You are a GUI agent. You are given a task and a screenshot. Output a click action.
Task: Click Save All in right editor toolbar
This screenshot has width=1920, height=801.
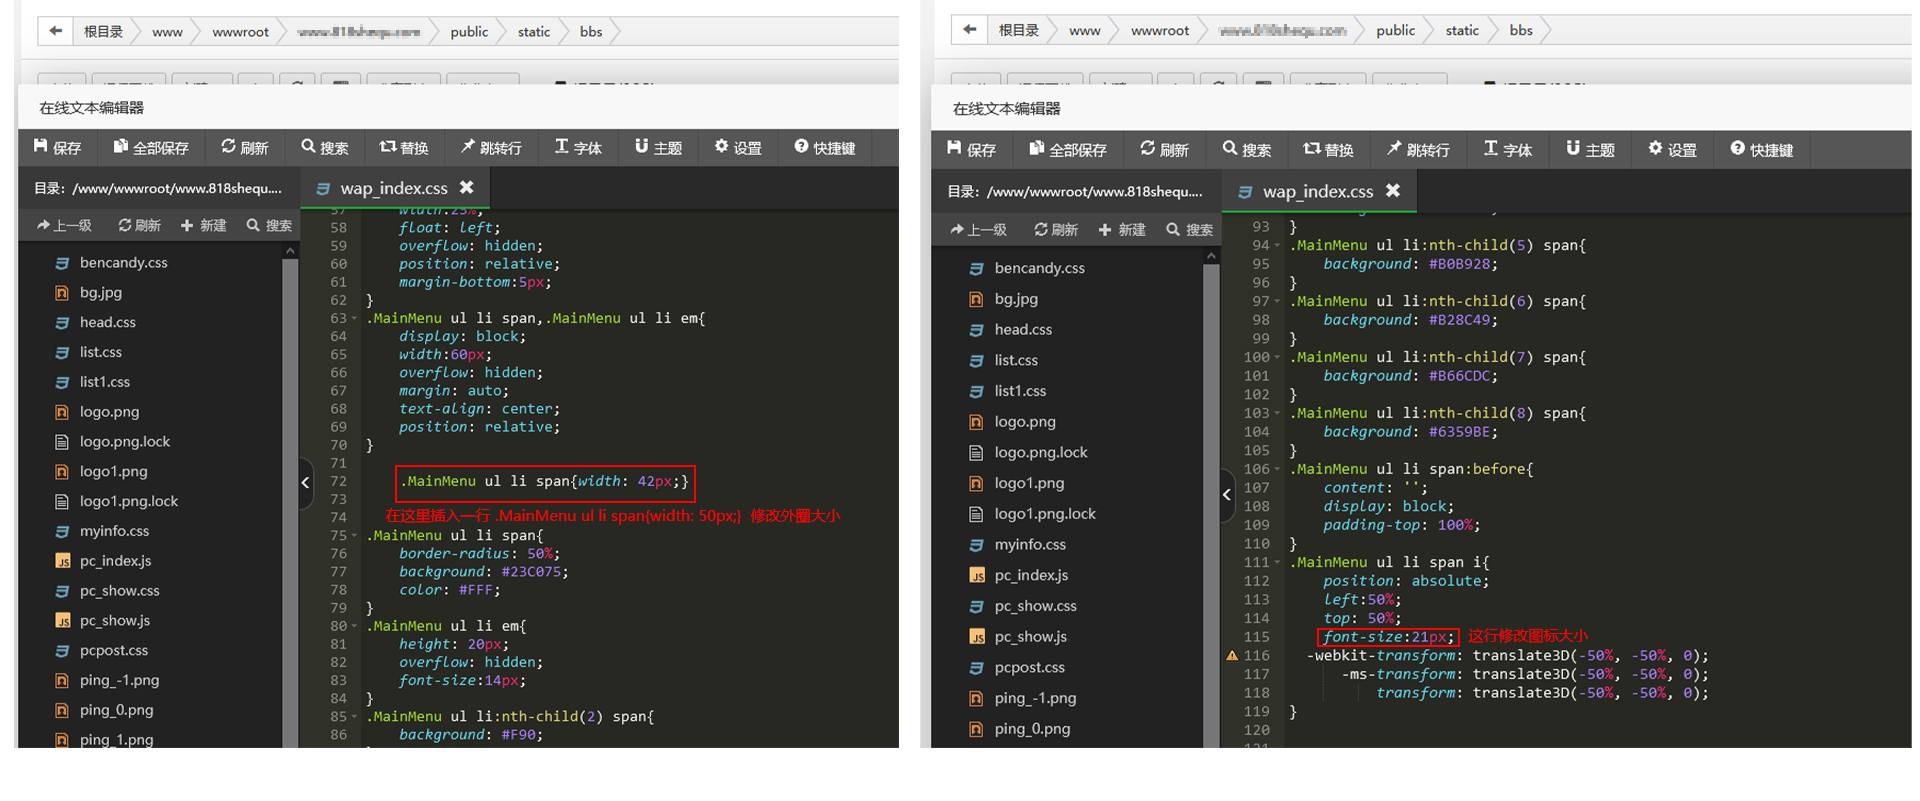point(1067,149)
